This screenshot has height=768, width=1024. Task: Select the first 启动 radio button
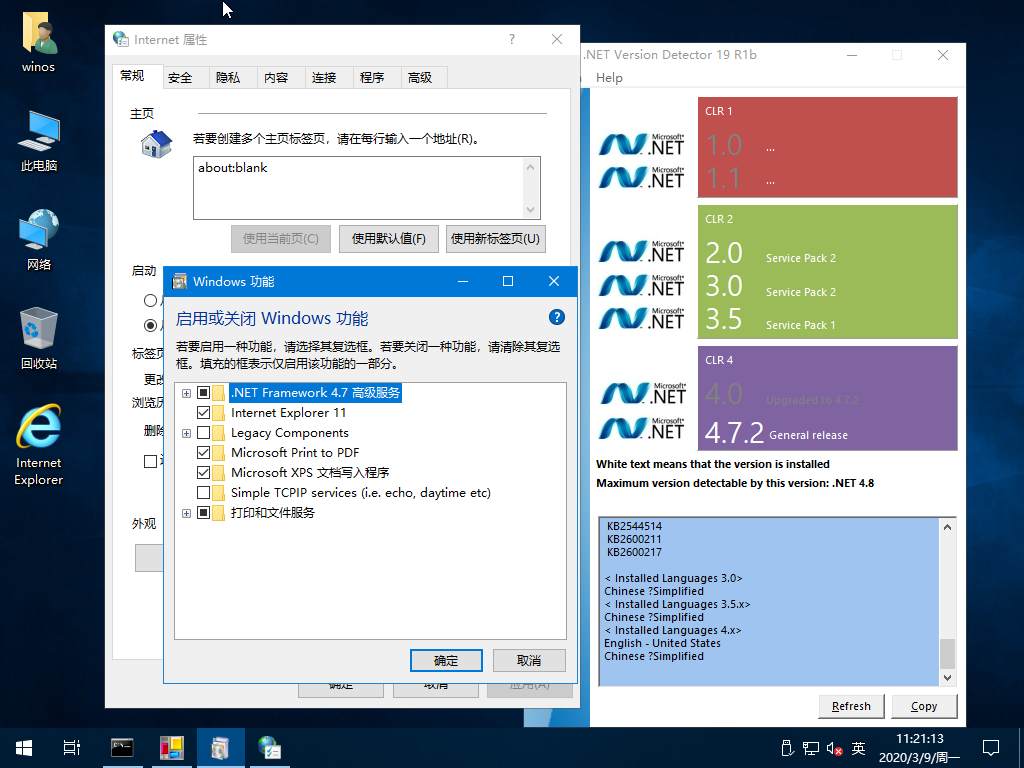[150, 300]
